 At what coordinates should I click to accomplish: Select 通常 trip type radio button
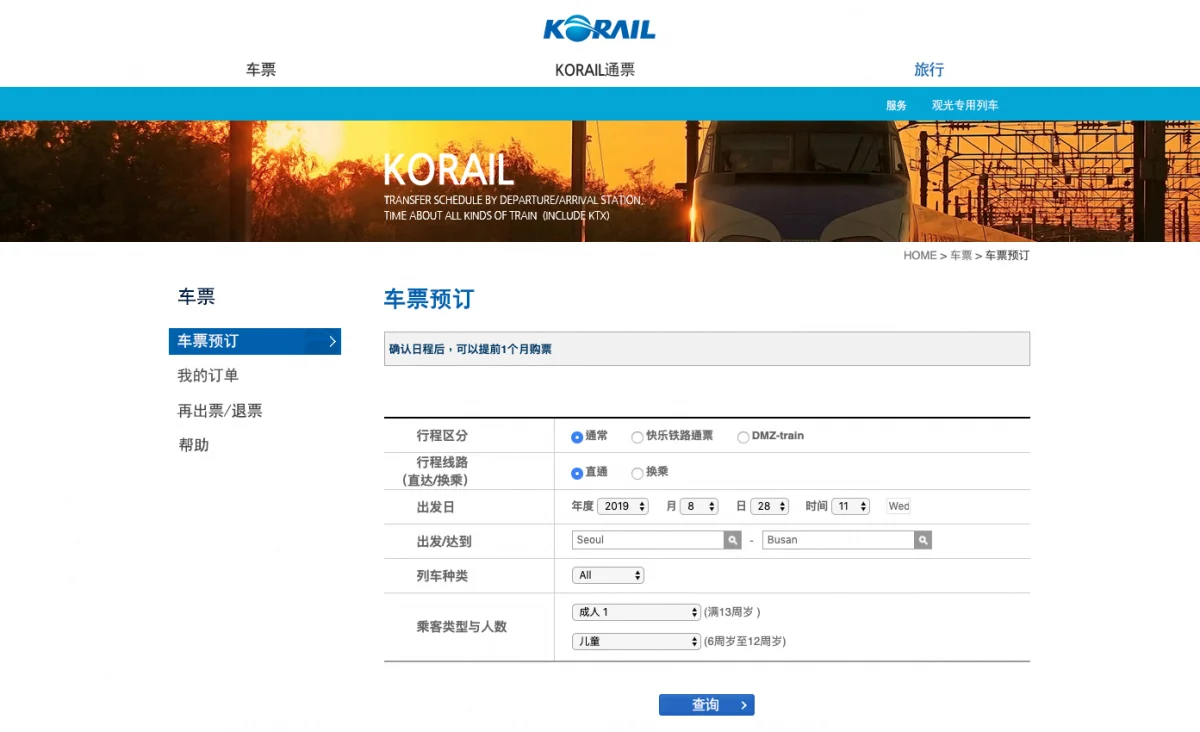577,437
